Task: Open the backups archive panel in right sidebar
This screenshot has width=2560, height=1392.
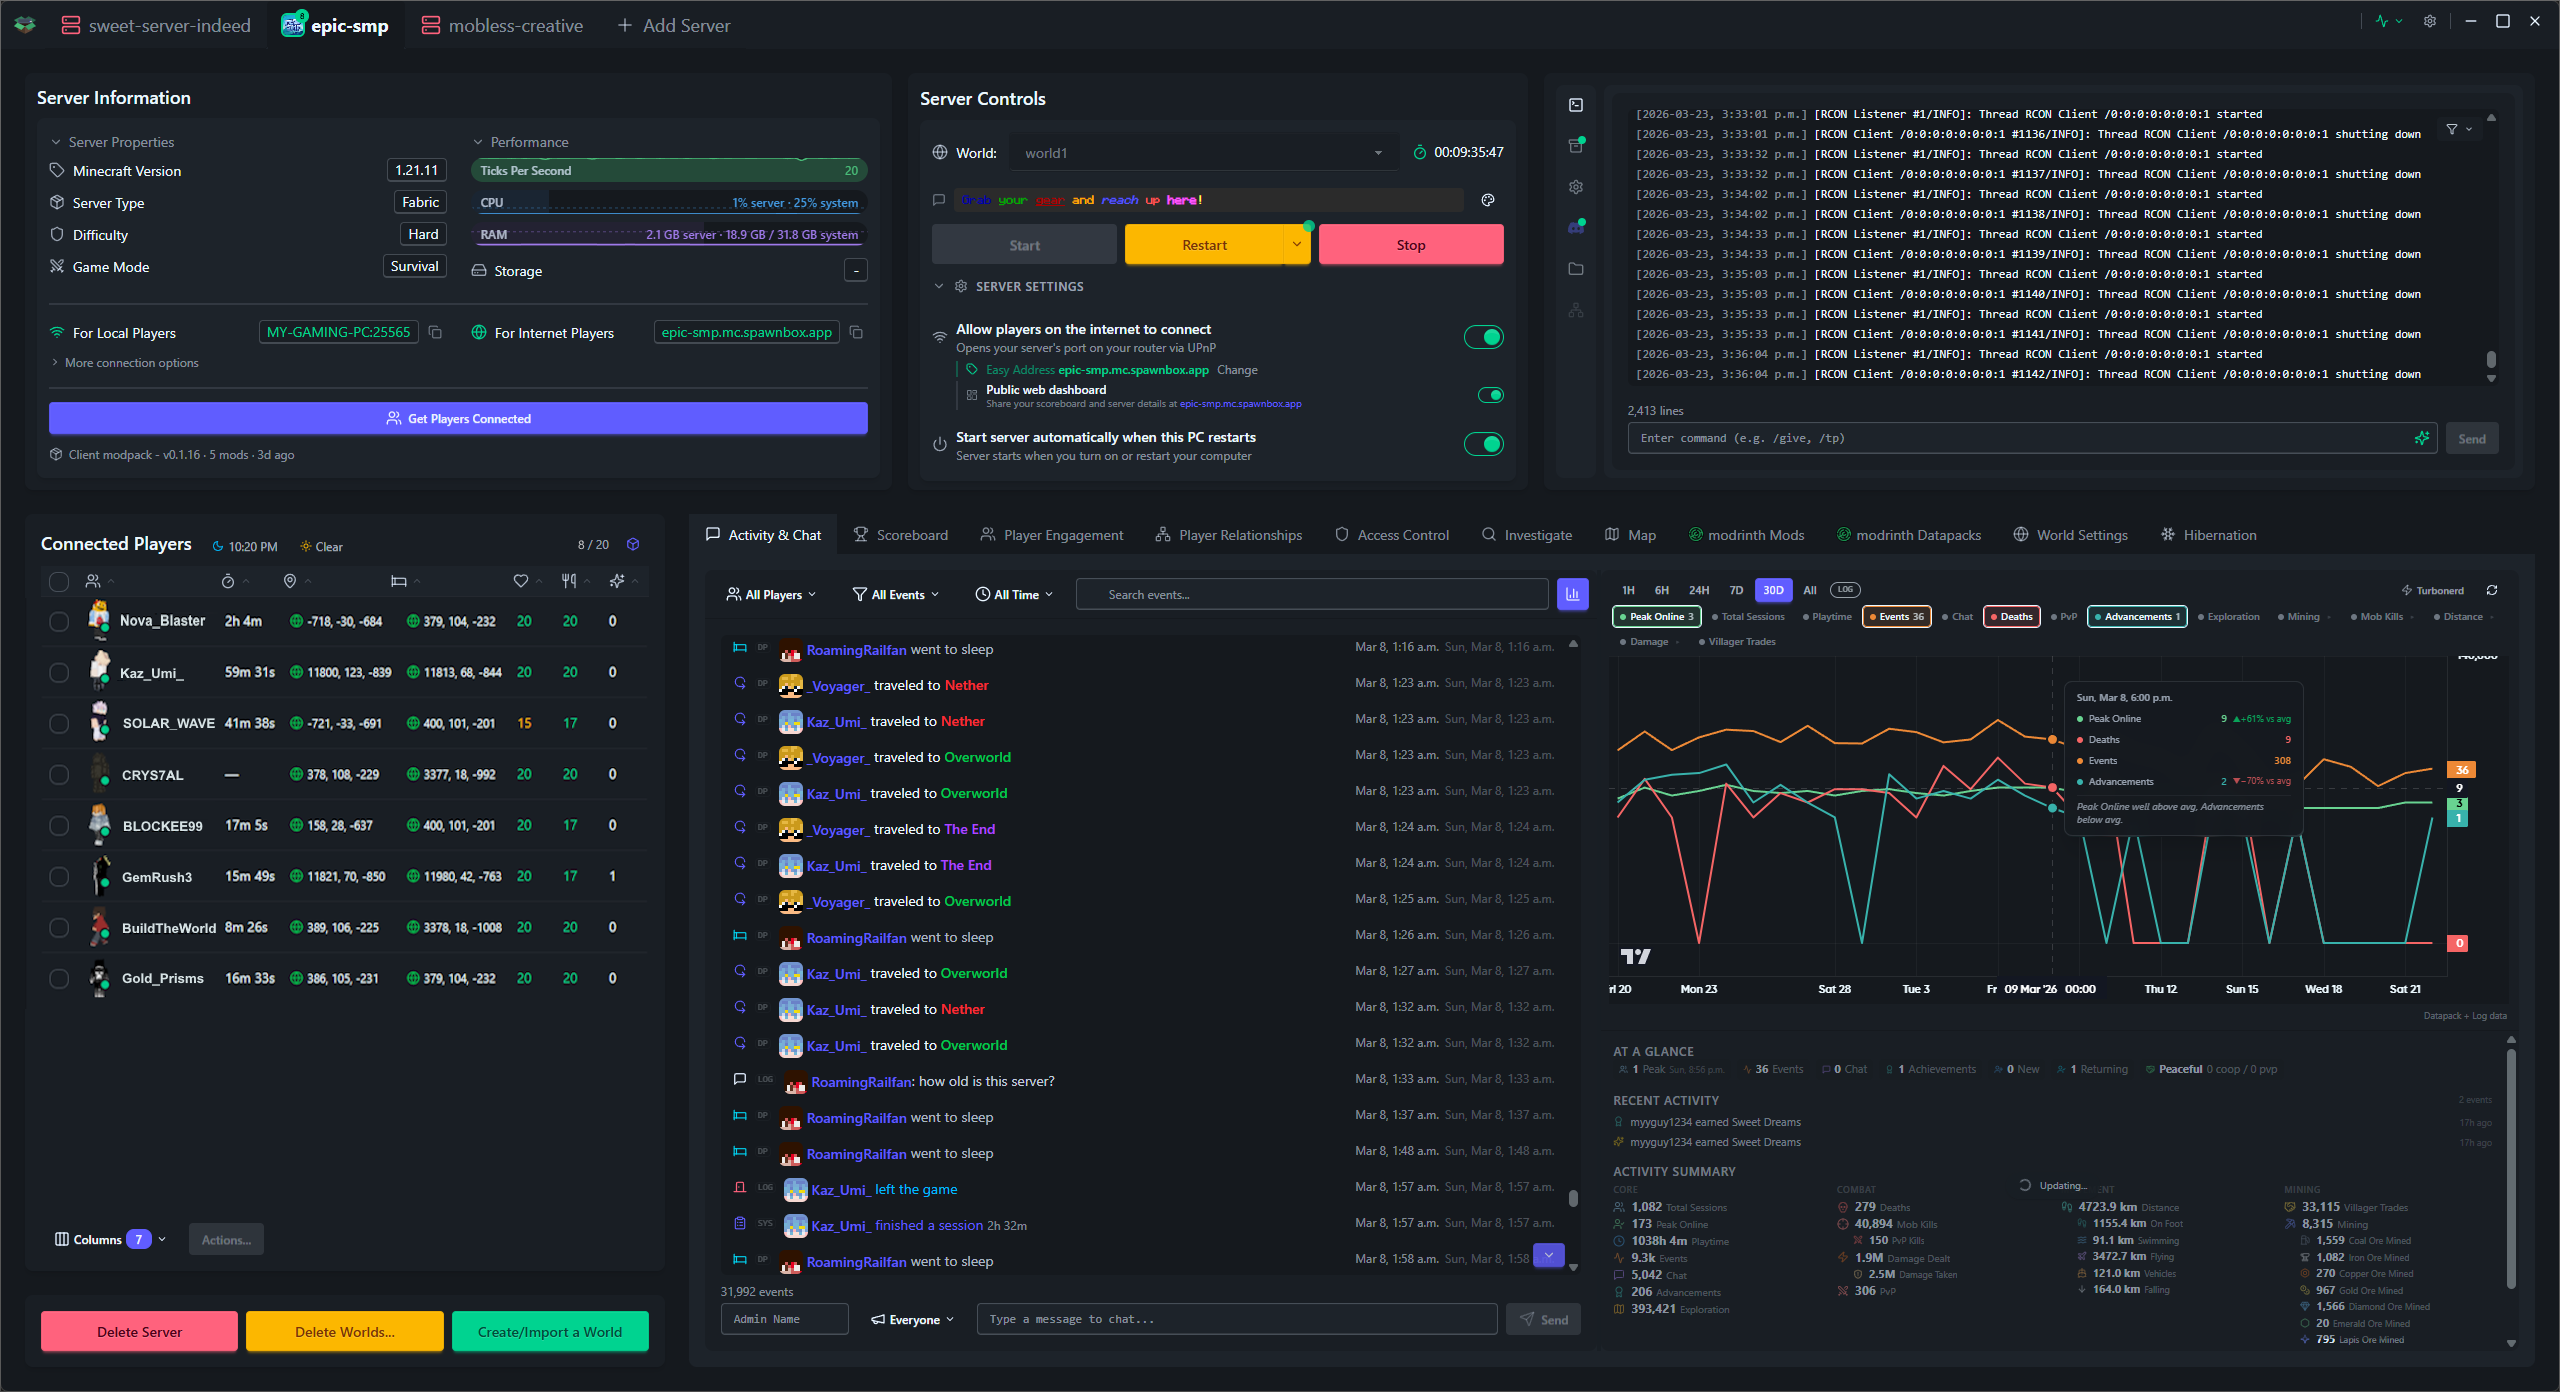Action: (1576, 145)
